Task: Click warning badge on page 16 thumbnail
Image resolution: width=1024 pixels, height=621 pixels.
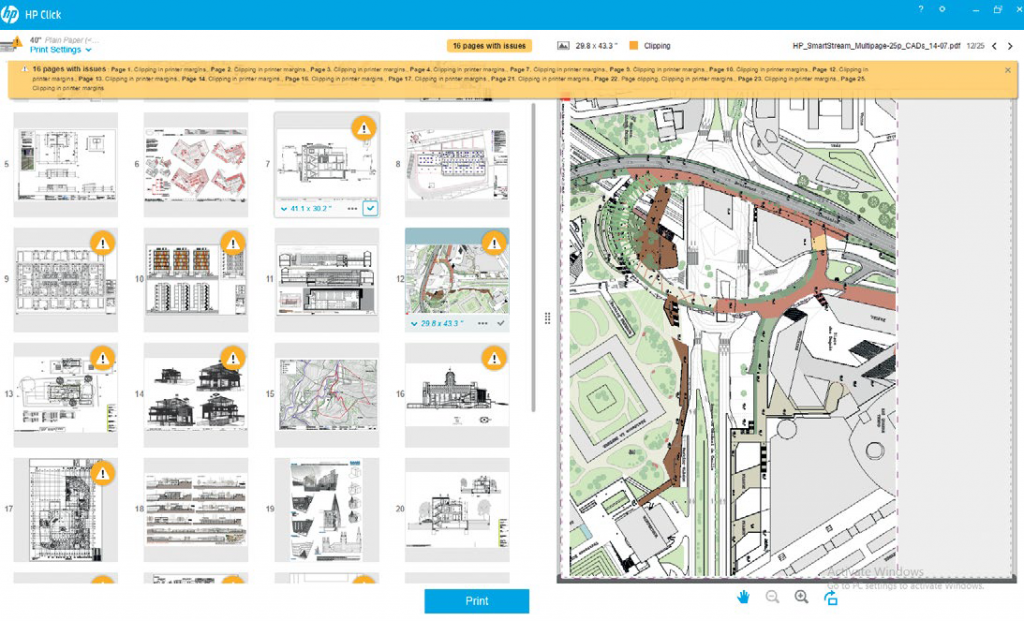Action: (494, 358)
